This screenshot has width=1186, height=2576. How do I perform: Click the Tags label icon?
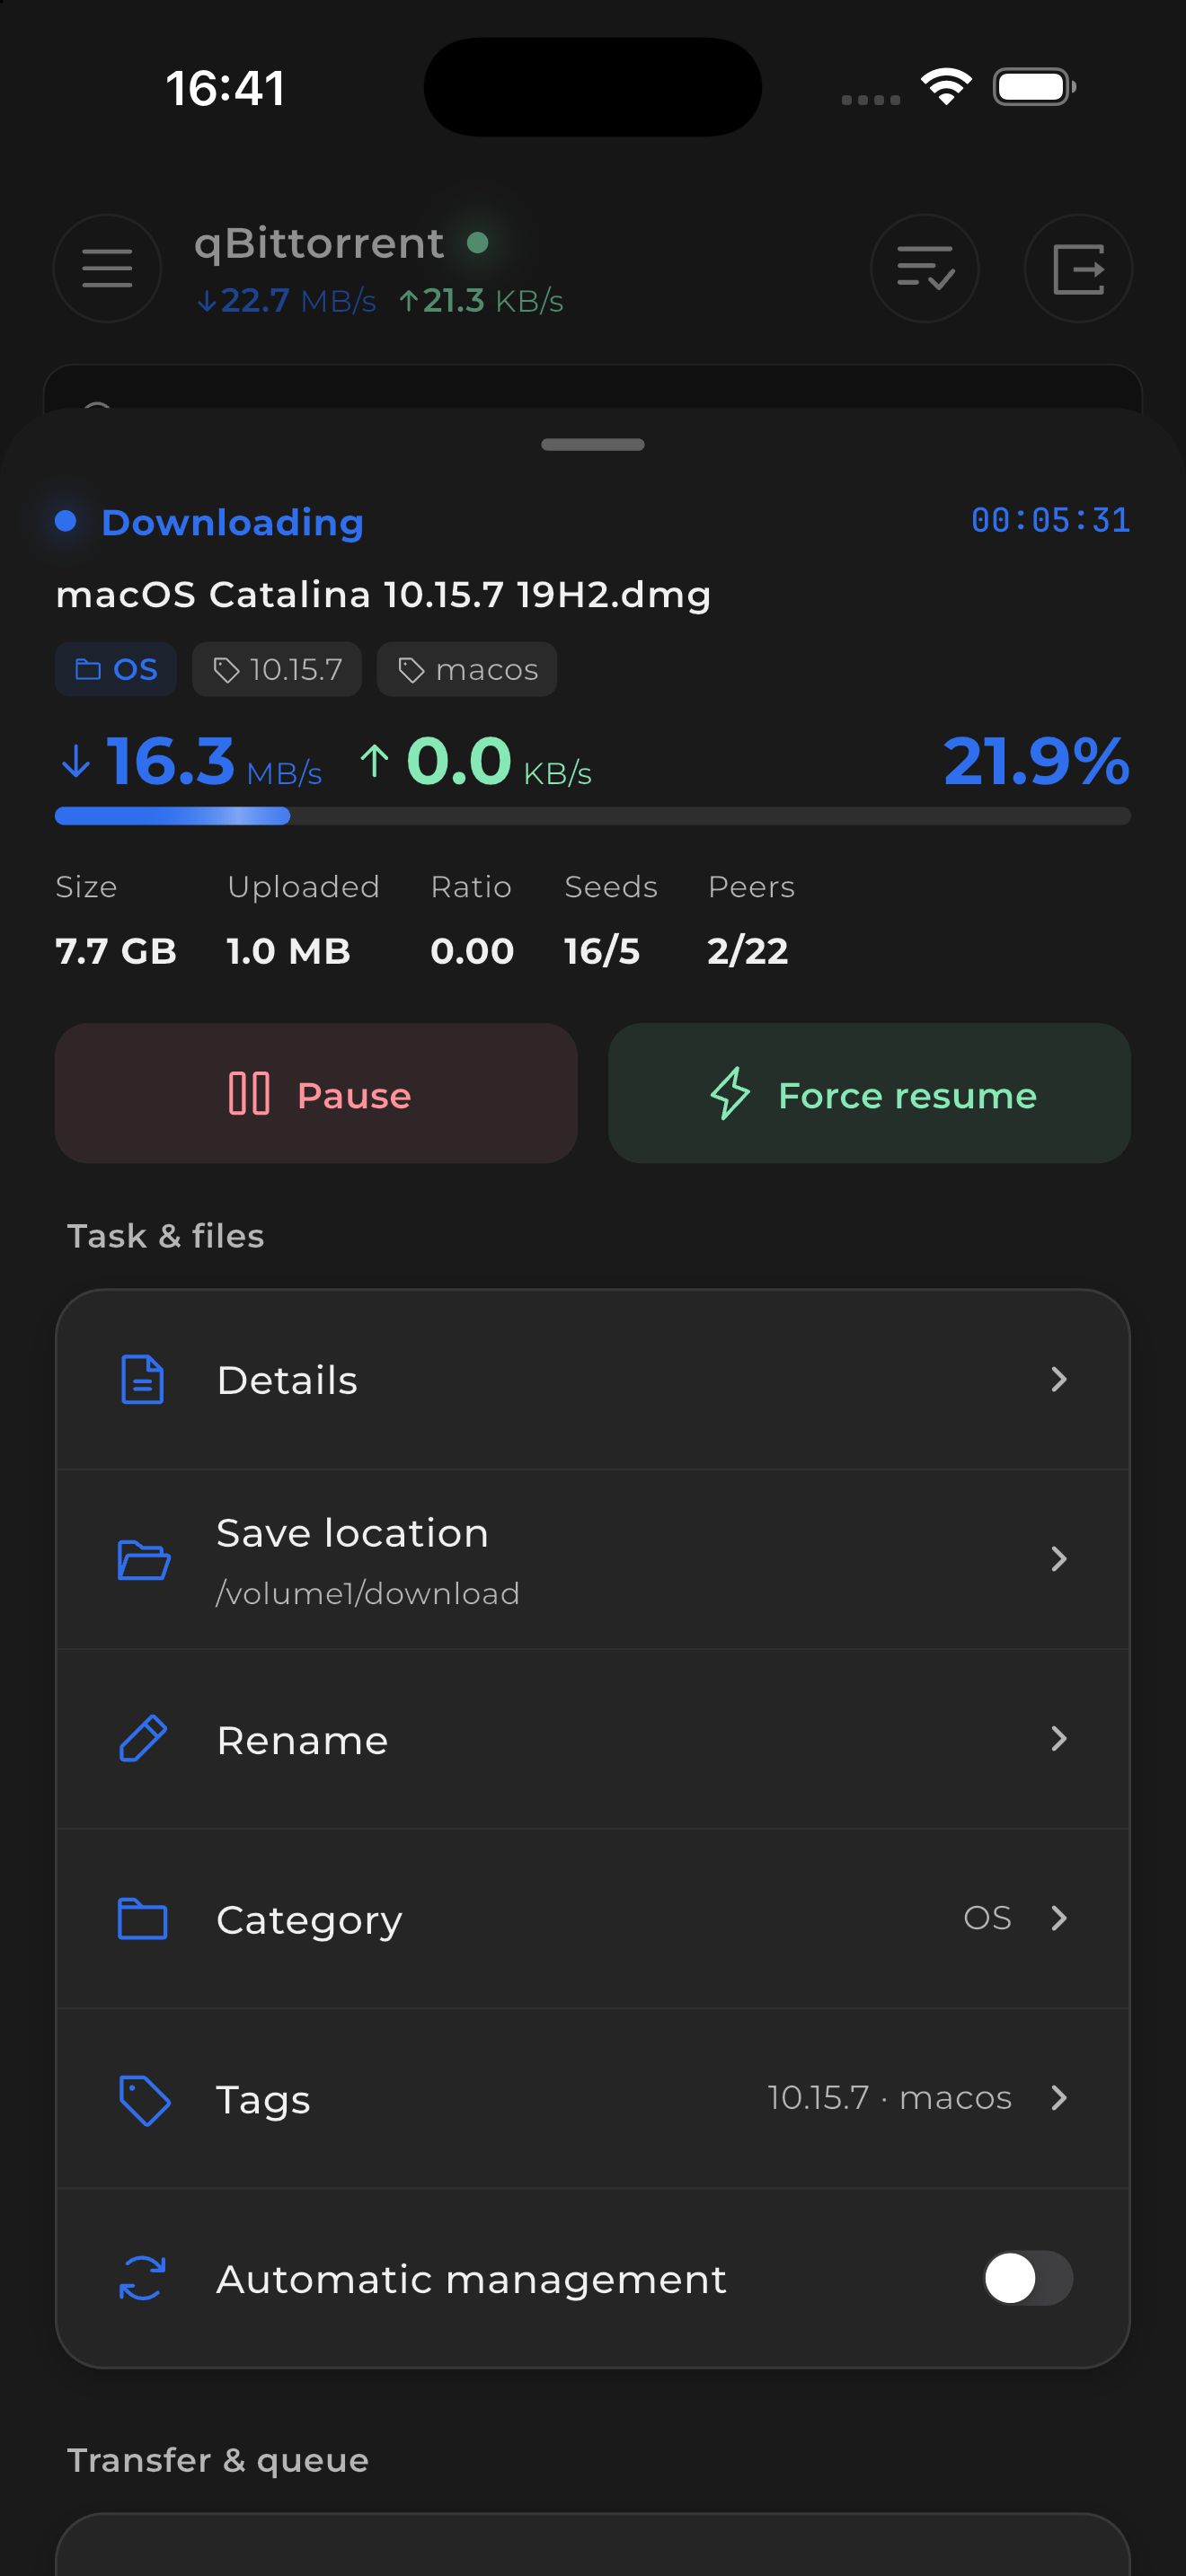pos(144,2099)
